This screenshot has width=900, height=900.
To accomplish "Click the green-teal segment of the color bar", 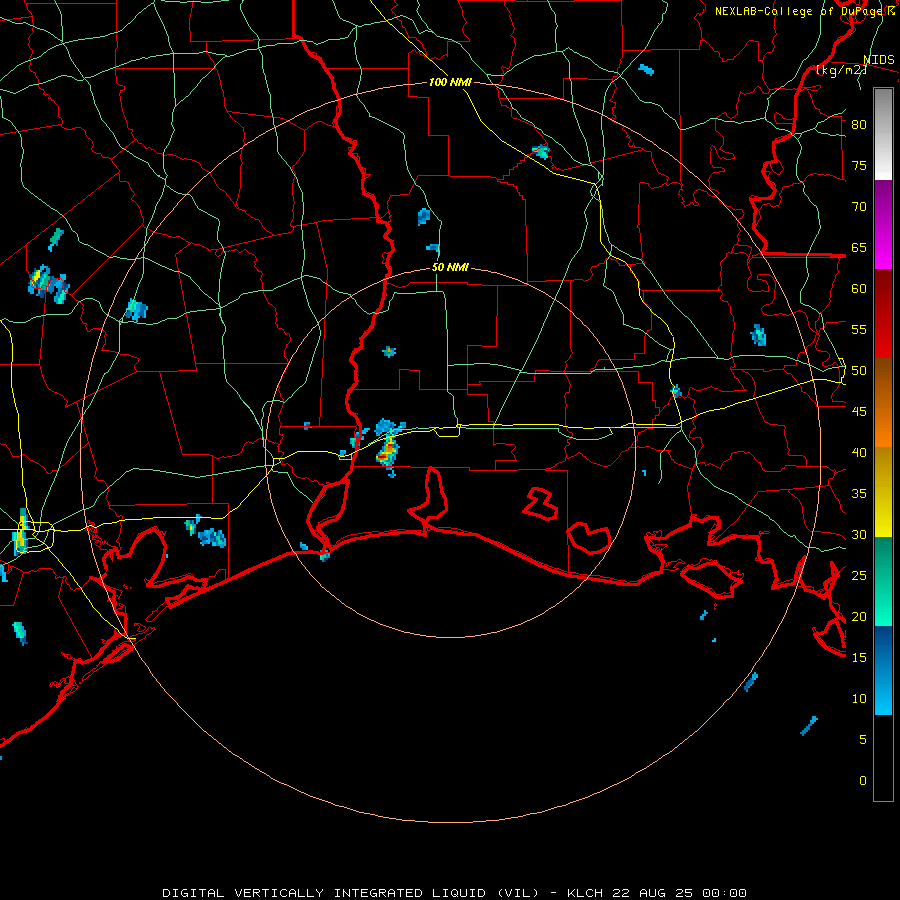I will tap(883, 581).
